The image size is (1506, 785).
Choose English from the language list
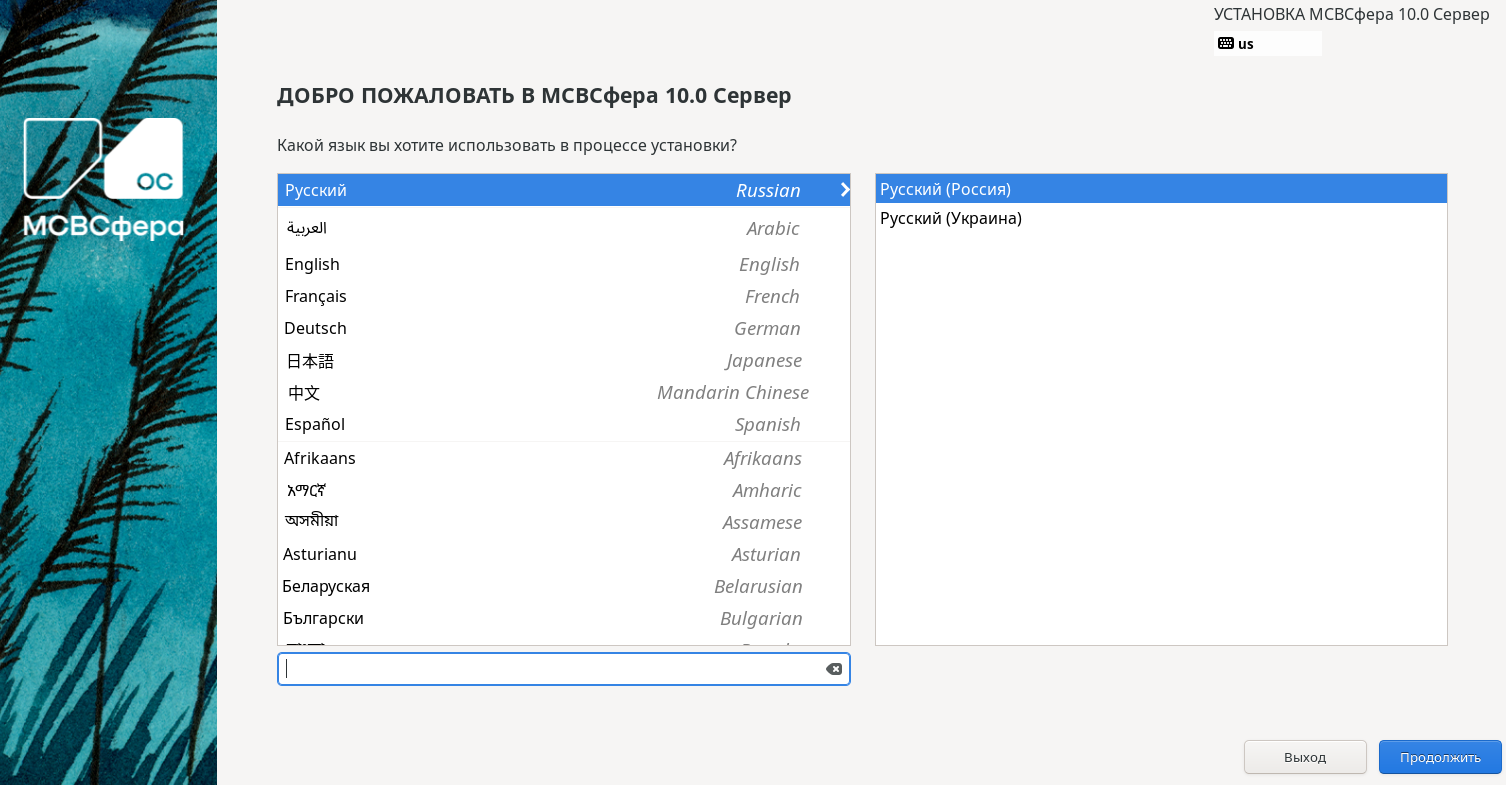(564, 264)
